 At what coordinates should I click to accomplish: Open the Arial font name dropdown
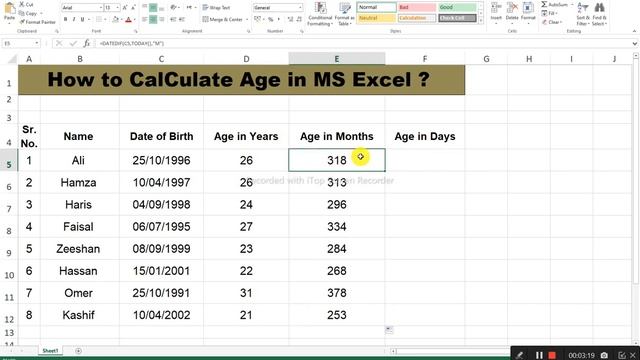(x=100, y=8)
